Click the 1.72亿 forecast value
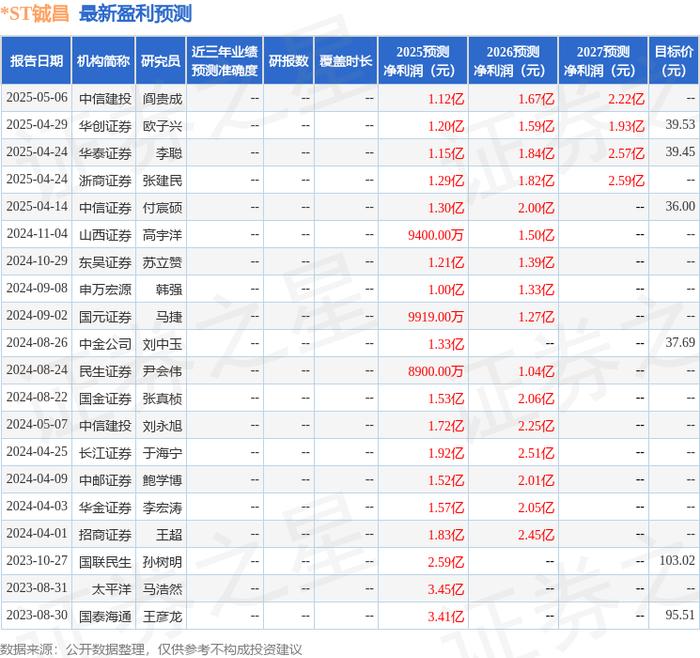Viewport: 700px width, 658px height. [x=446, y=425]
